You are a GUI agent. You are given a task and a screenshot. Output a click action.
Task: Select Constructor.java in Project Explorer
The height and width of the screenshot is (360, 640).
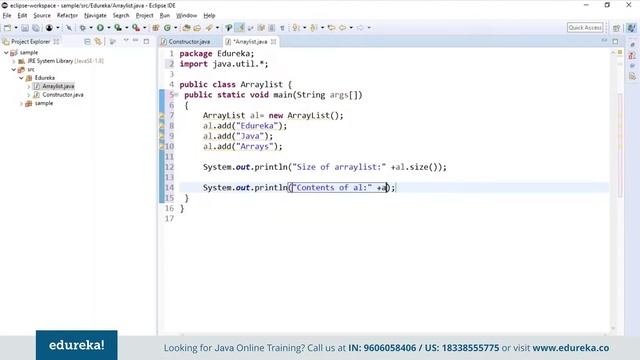[x=63, y=95]
